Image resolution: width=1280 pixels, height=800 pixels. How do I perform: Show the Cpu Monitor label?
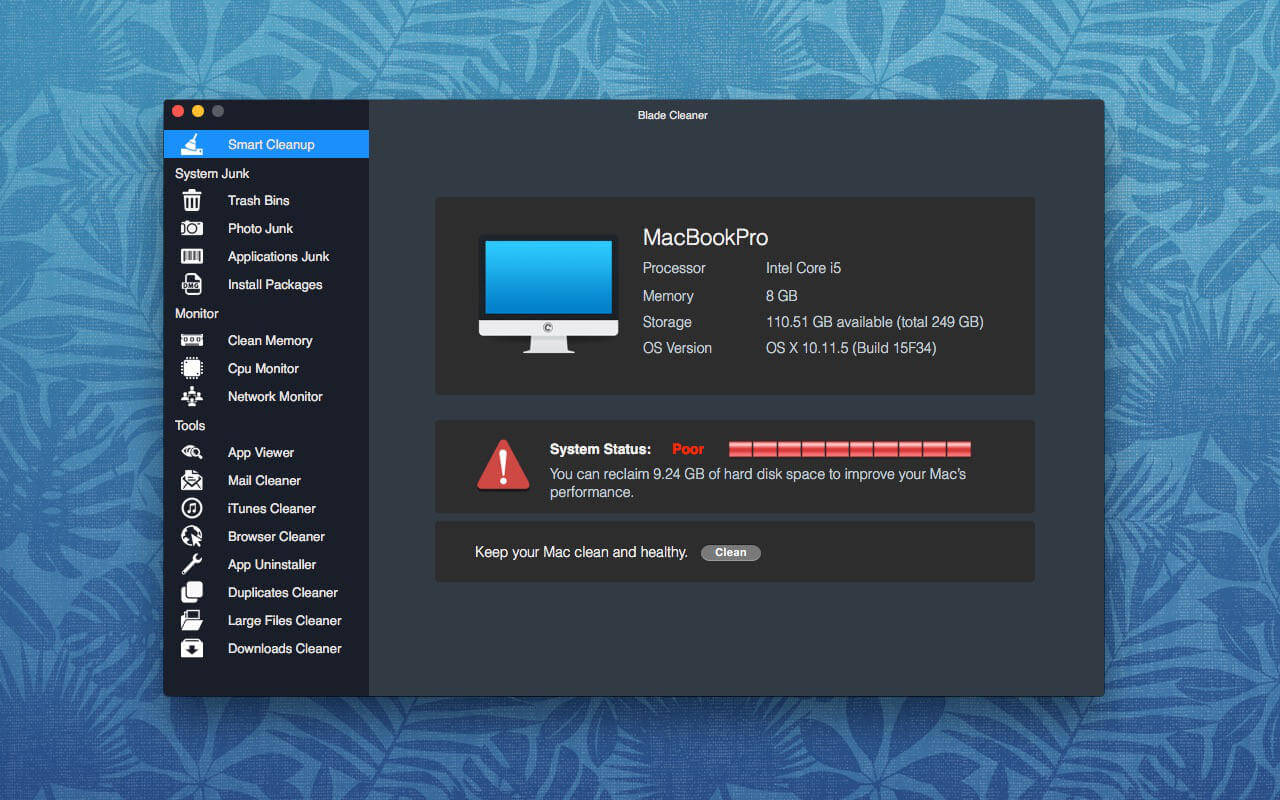pos(263,368)
